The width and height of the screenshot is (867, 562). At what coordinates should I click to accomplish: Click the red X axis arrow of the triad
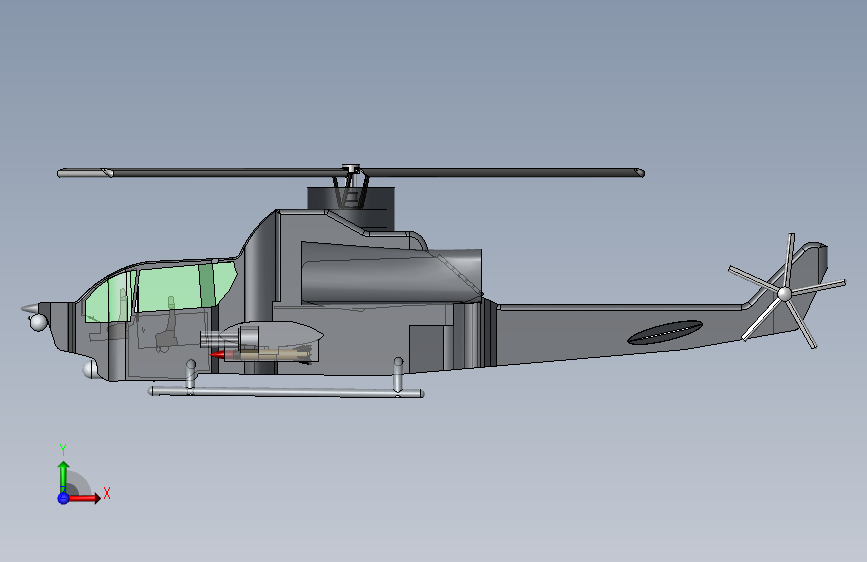coord(84,498)
